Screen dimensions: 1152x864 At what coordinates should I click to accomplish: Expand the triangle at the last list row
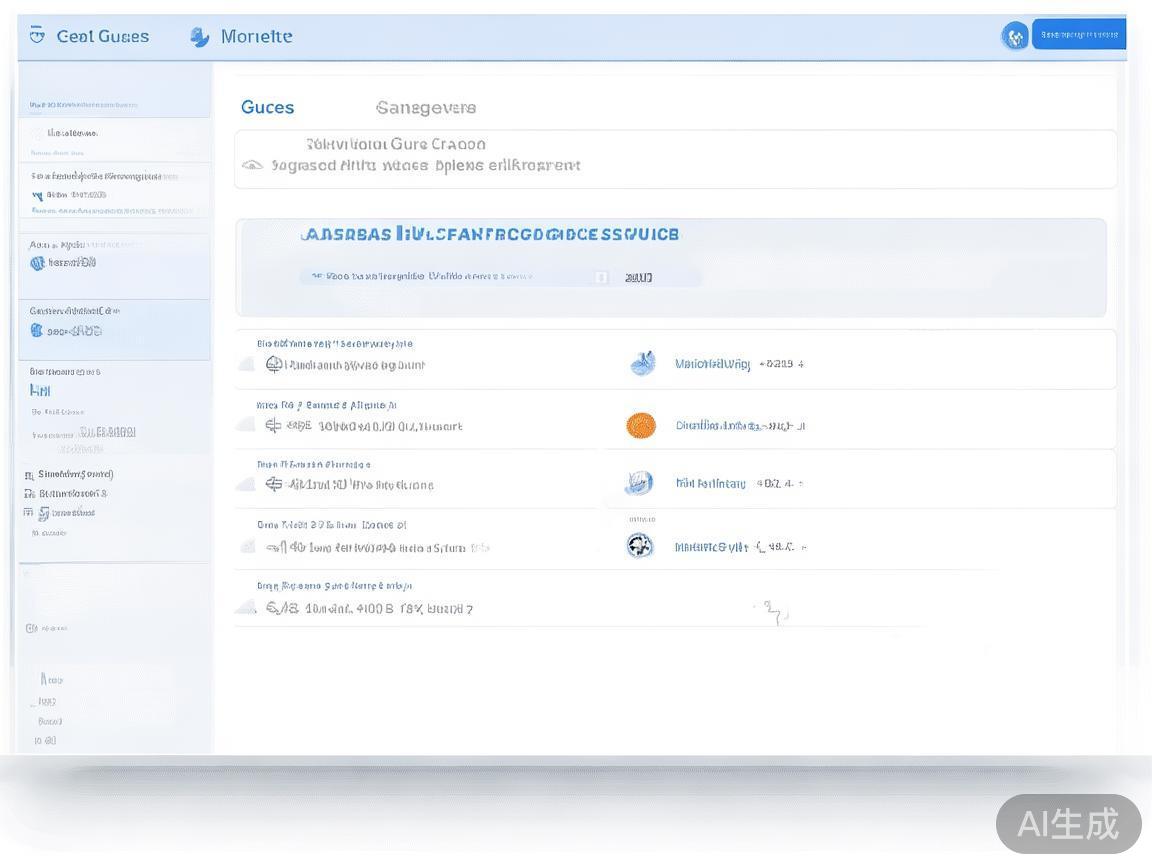pos(245,607)
